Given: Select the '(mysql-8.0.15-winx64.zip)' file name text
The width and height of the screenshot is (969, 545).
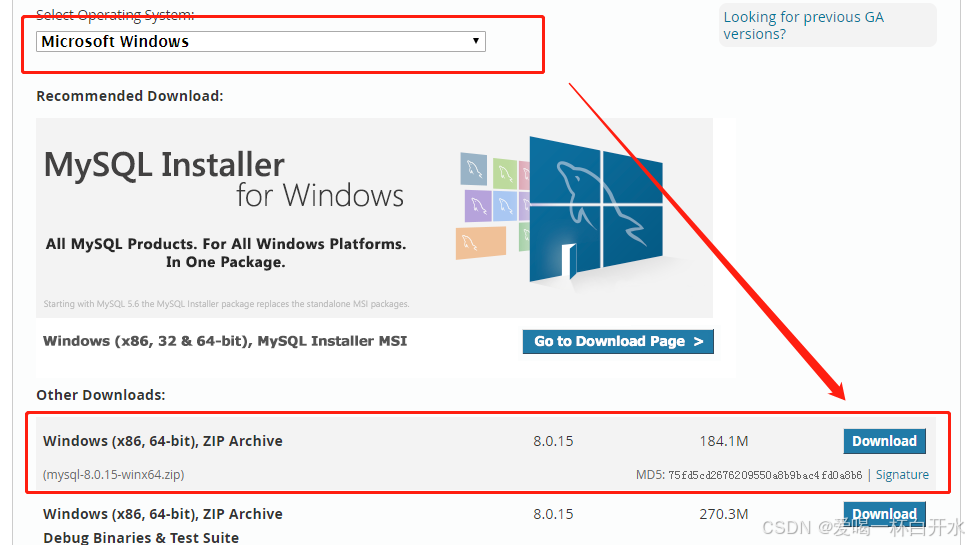Looking at the screenshot, I should click(114, 475).
